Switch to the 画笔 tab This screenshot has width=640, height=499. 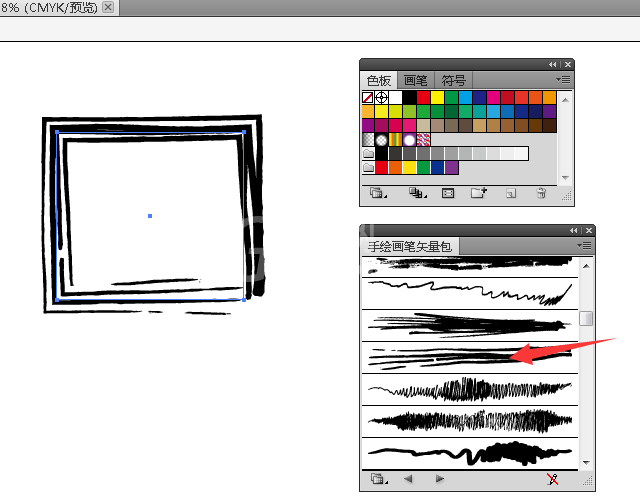pos(416,80)
